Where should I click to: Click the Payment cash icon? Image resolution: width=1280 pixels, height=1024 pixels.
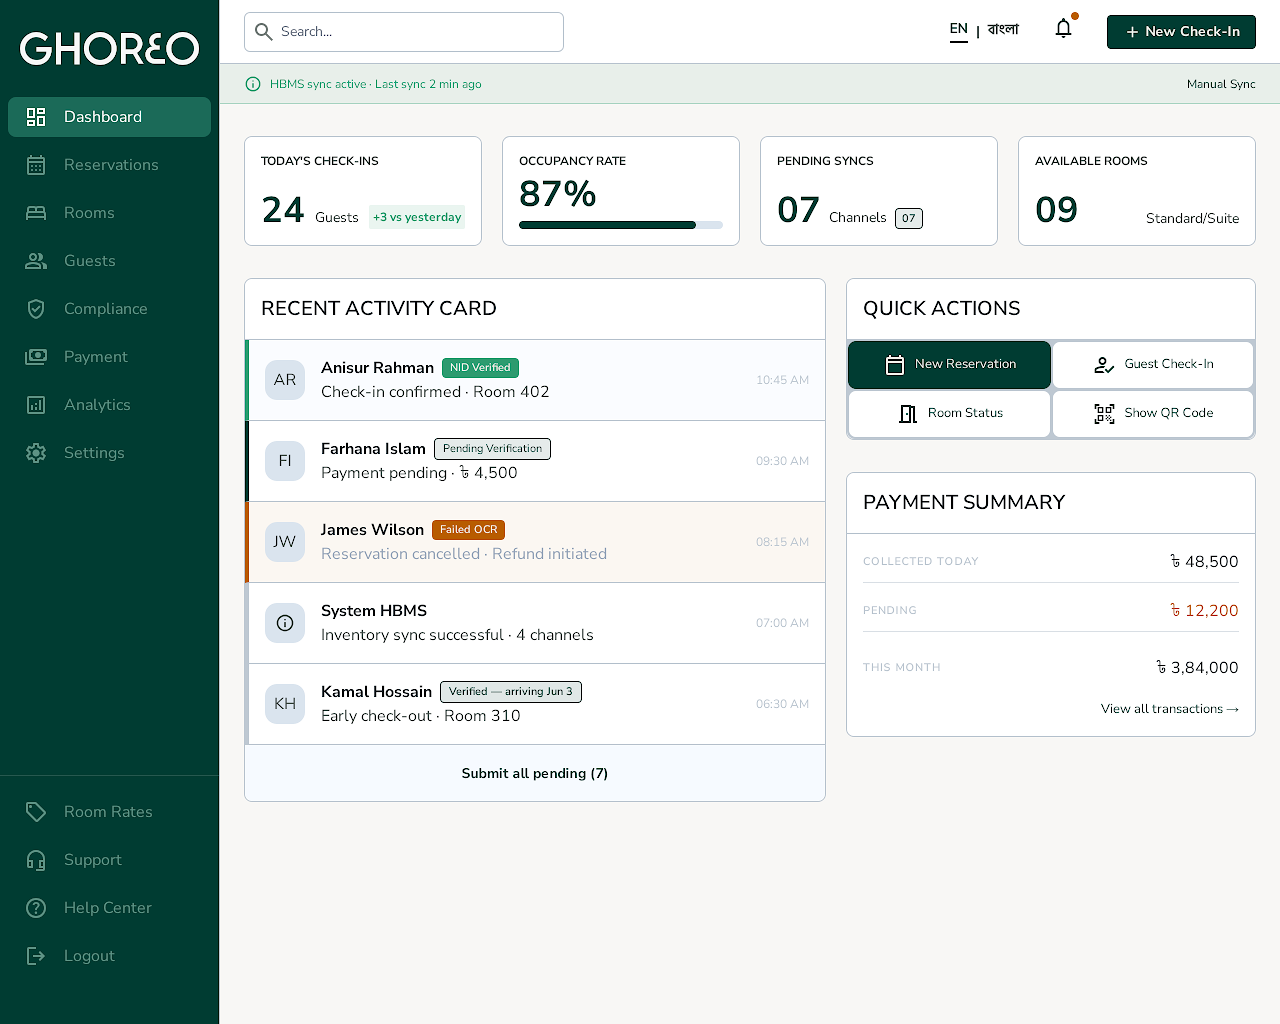pos(36,357)
